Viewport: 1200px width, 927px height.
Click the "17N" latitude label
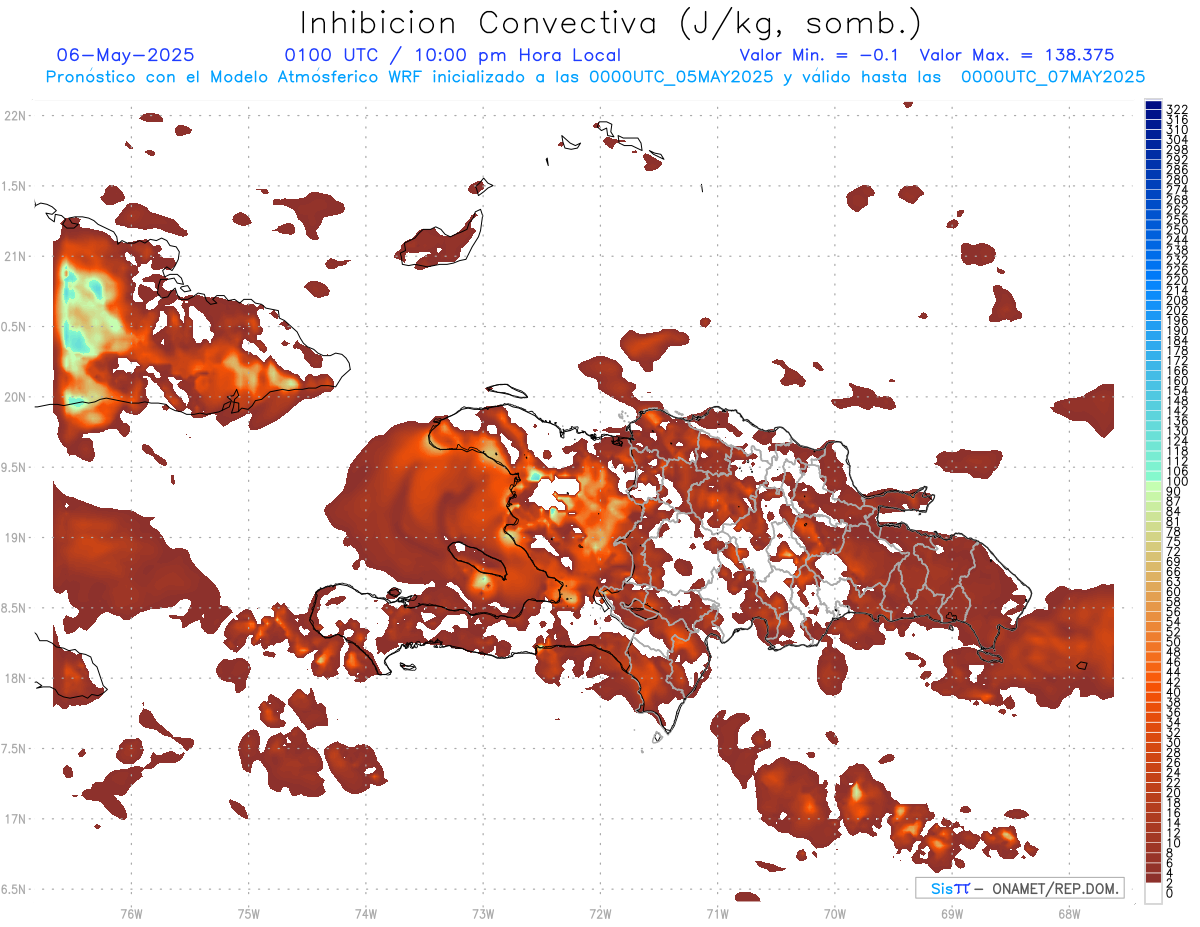point(15,818)
